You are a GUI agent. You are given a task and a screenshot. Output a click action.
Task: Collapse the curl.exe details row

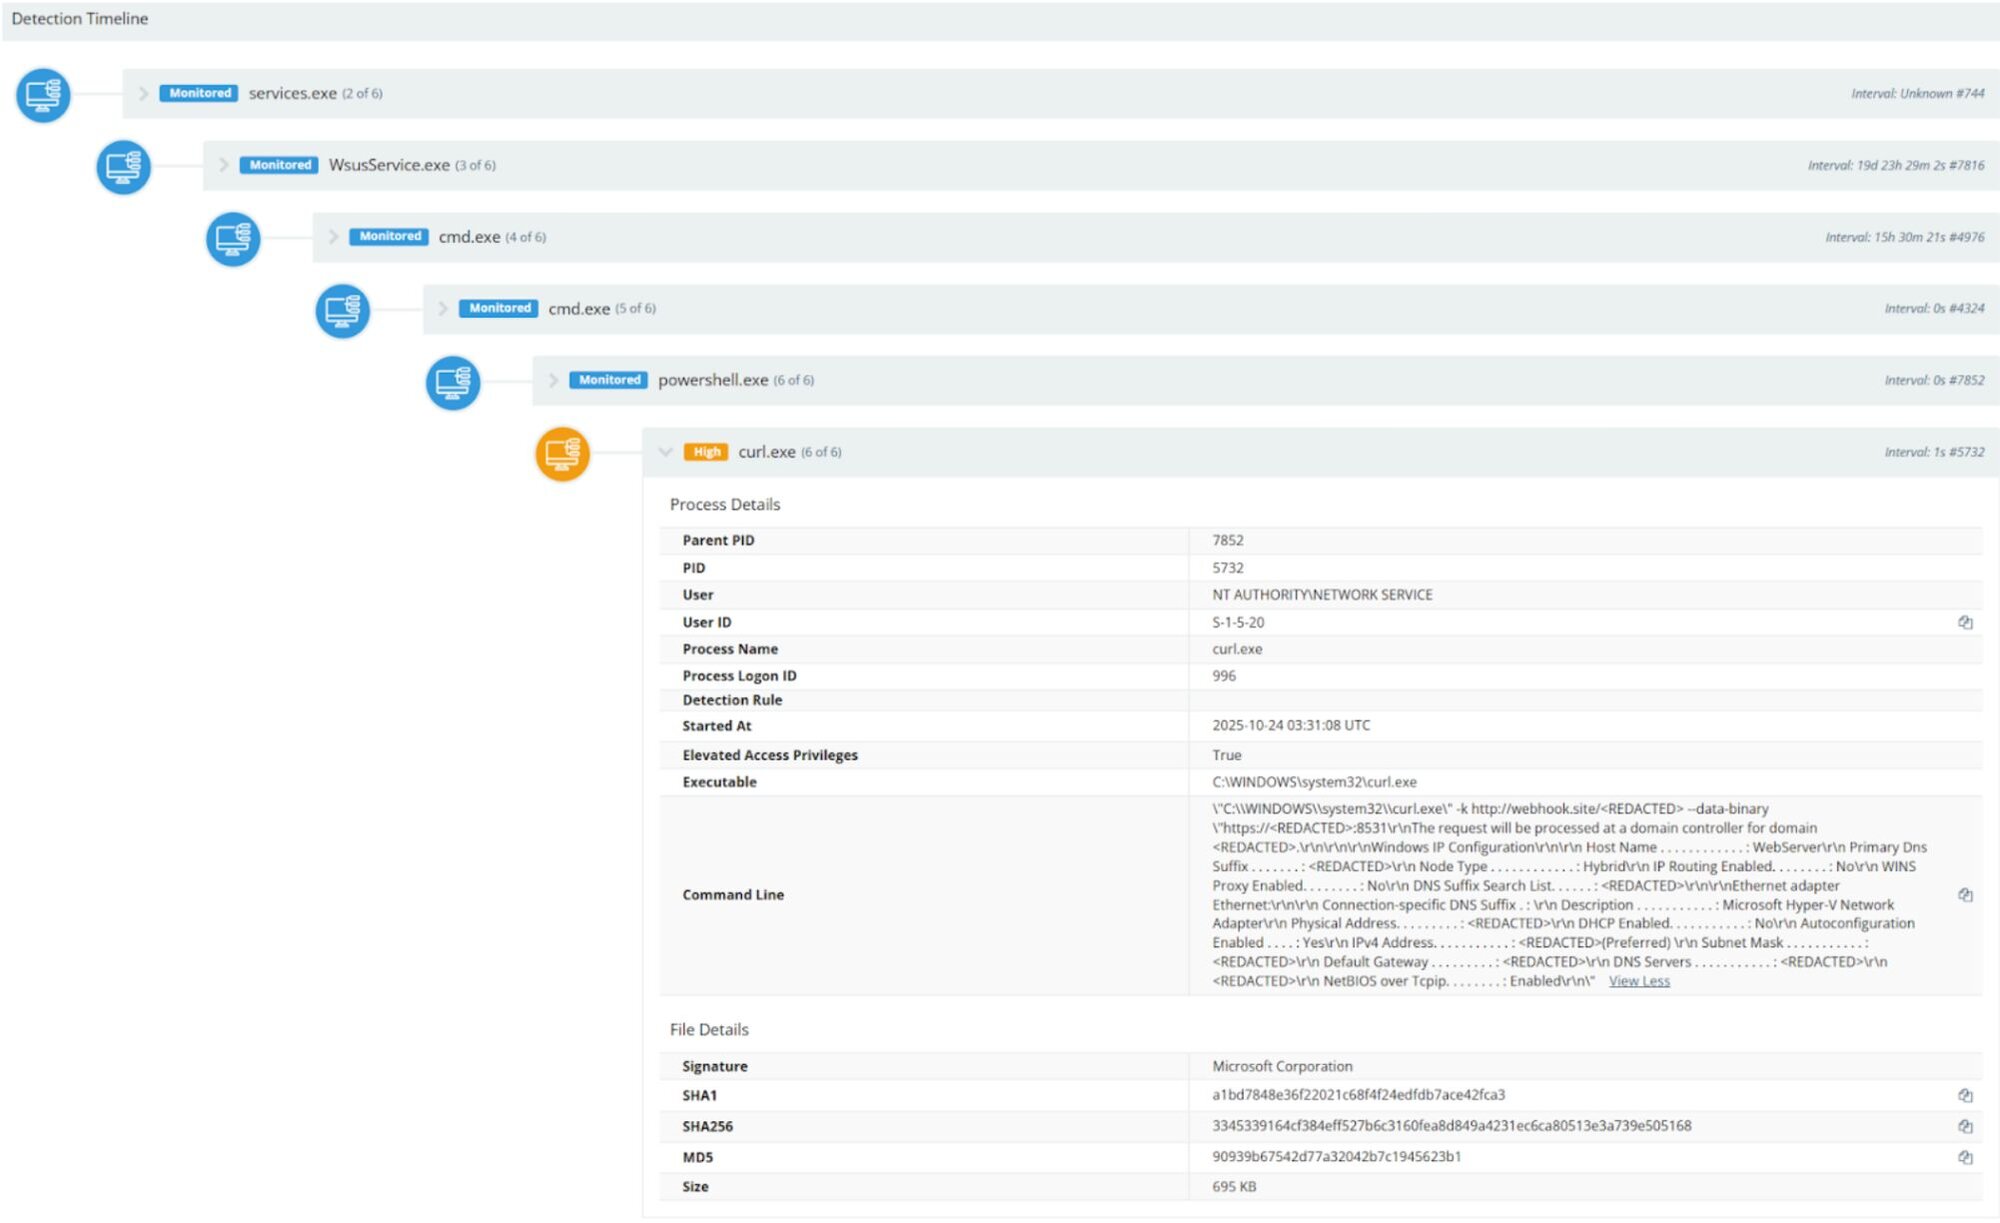[665, 452]
